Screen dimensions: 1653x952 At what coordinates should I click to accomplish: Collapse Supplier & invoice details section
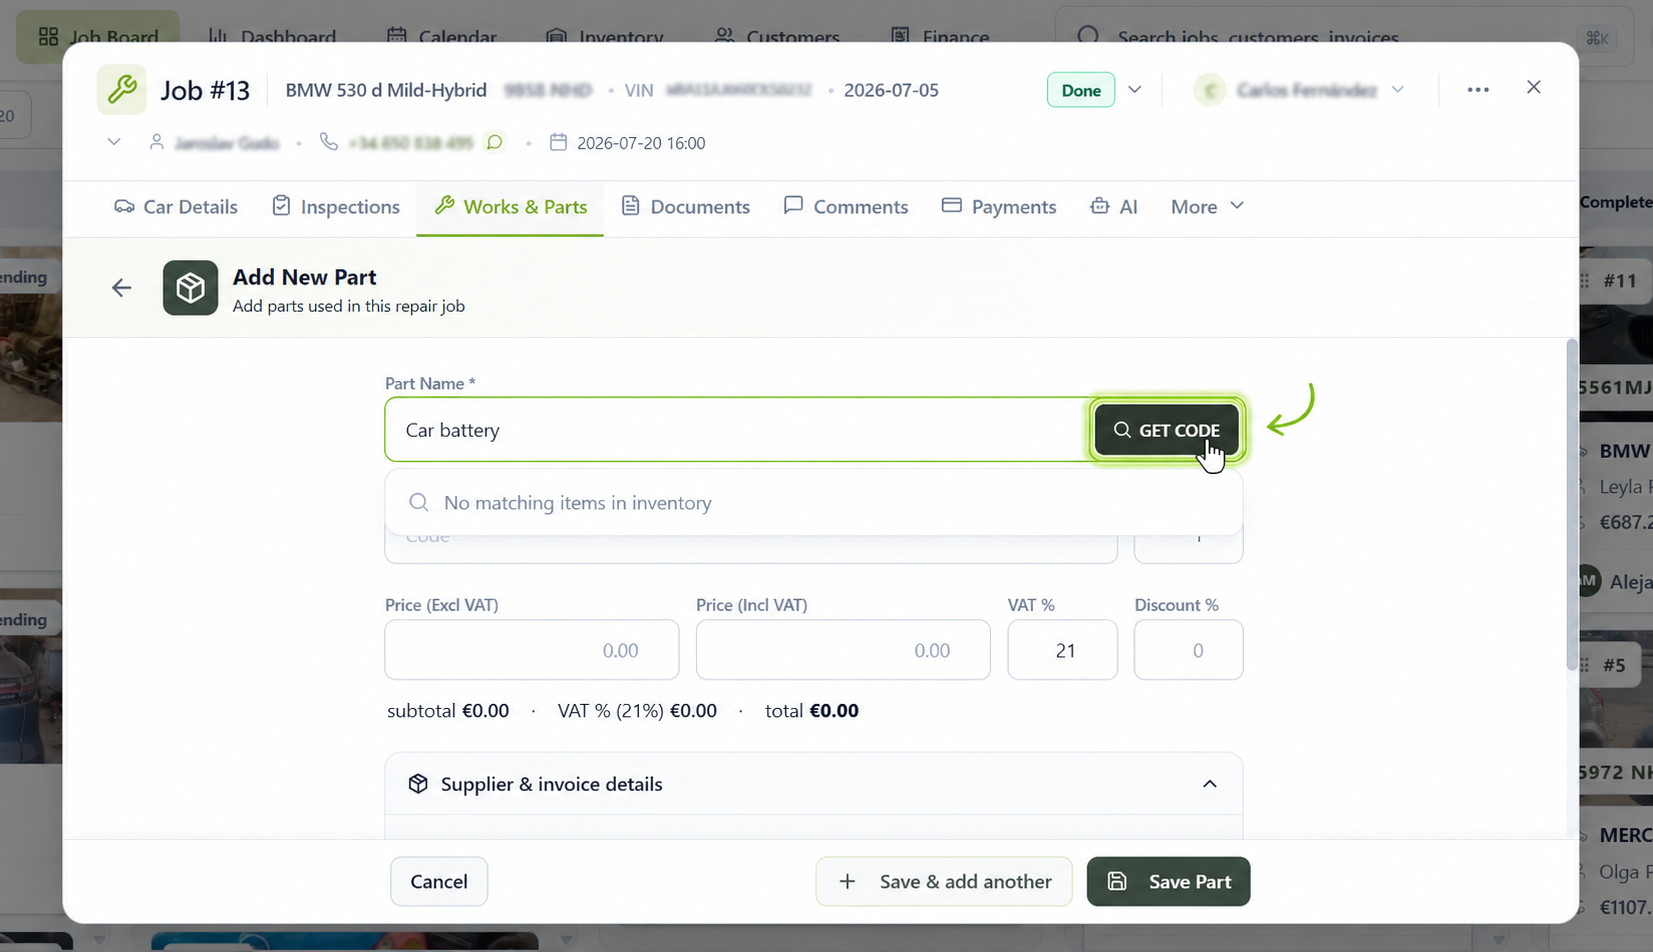1210,784
